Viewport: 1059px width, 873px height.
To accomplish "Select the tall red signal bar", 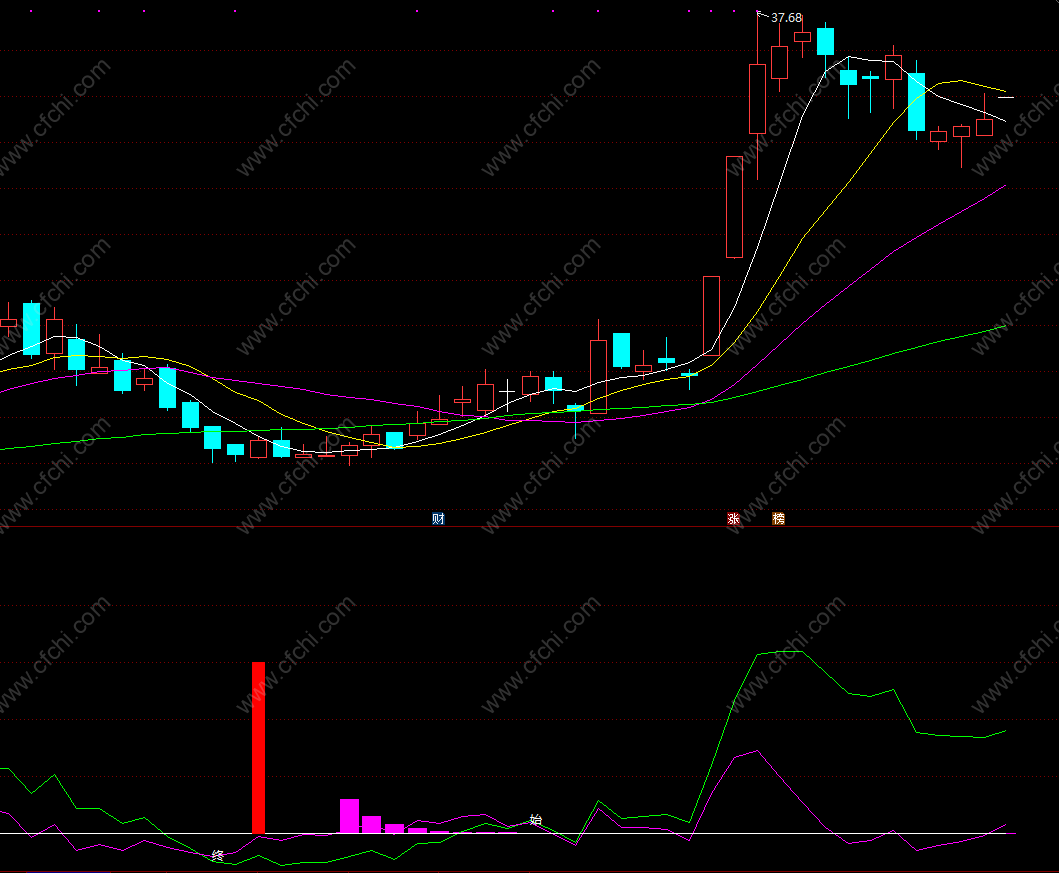I will (259, 748).
